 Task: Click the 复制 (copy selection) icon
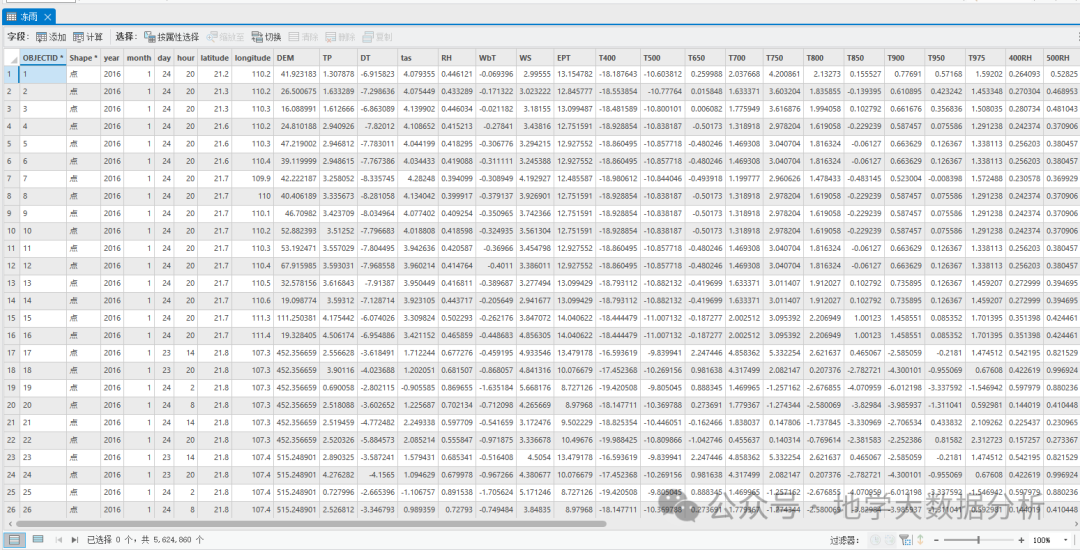[368, 36]
